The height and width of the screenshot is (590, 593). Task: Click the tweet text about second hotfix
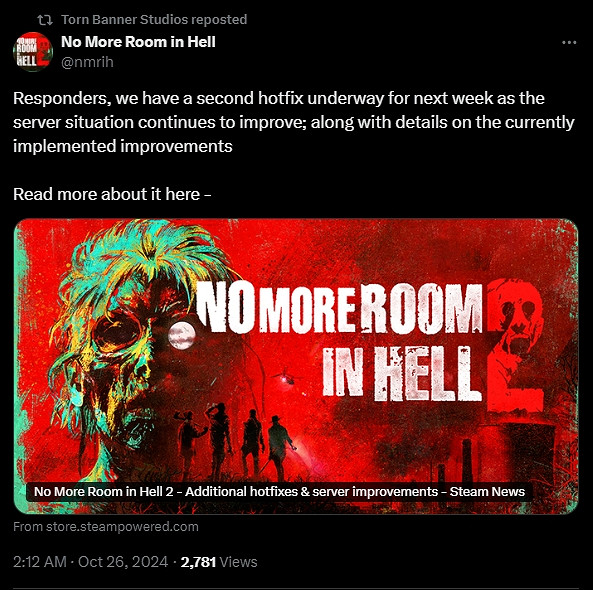tap(294, 122)
